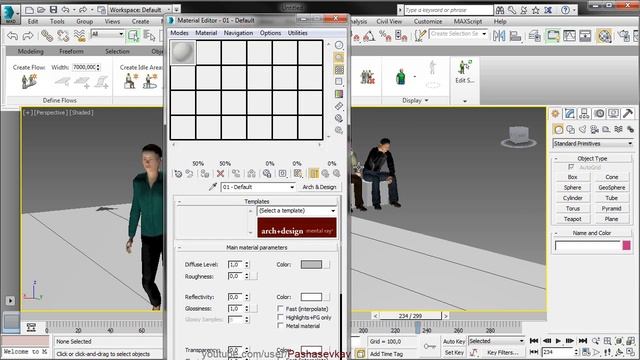Click Reflection Color swatch
The image size is (640, 360).
(311, 297)
